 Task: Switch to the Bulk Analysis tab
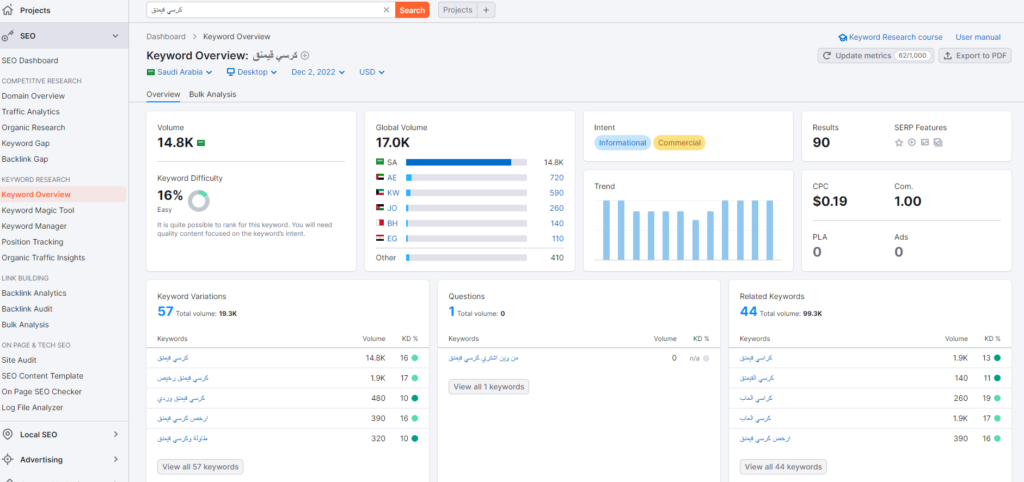(212, 94)
